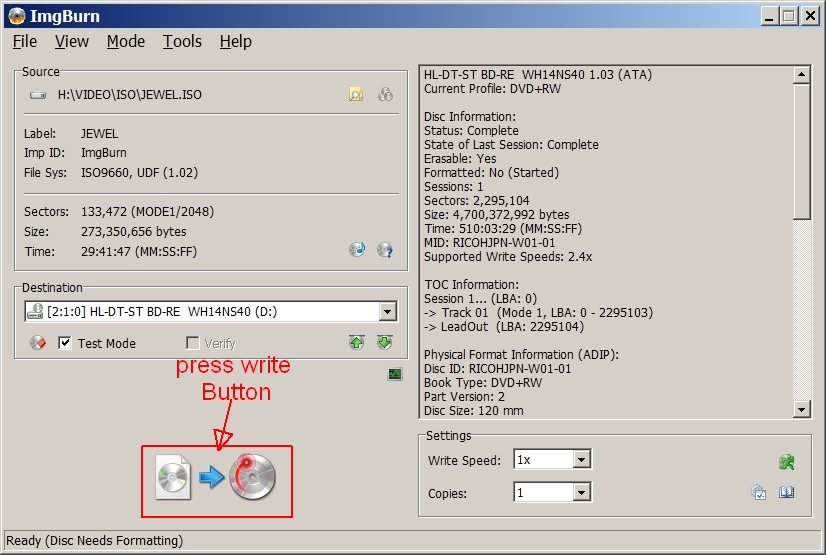Click the file system value 'ISO9660, UDF (1.02)'
This screenshot has height=555, width=826.
tap(139, 173)
